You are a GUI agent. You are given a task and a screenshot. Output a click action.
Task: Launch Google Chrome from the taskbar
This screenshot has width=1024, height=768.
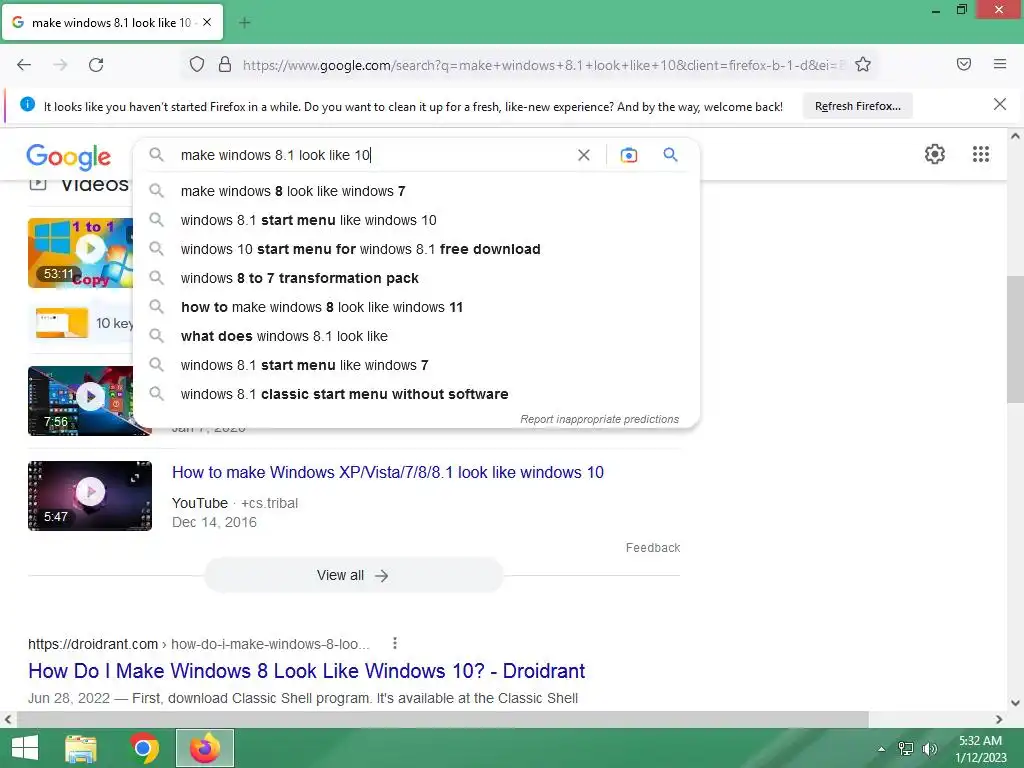(x=144, y=748)
